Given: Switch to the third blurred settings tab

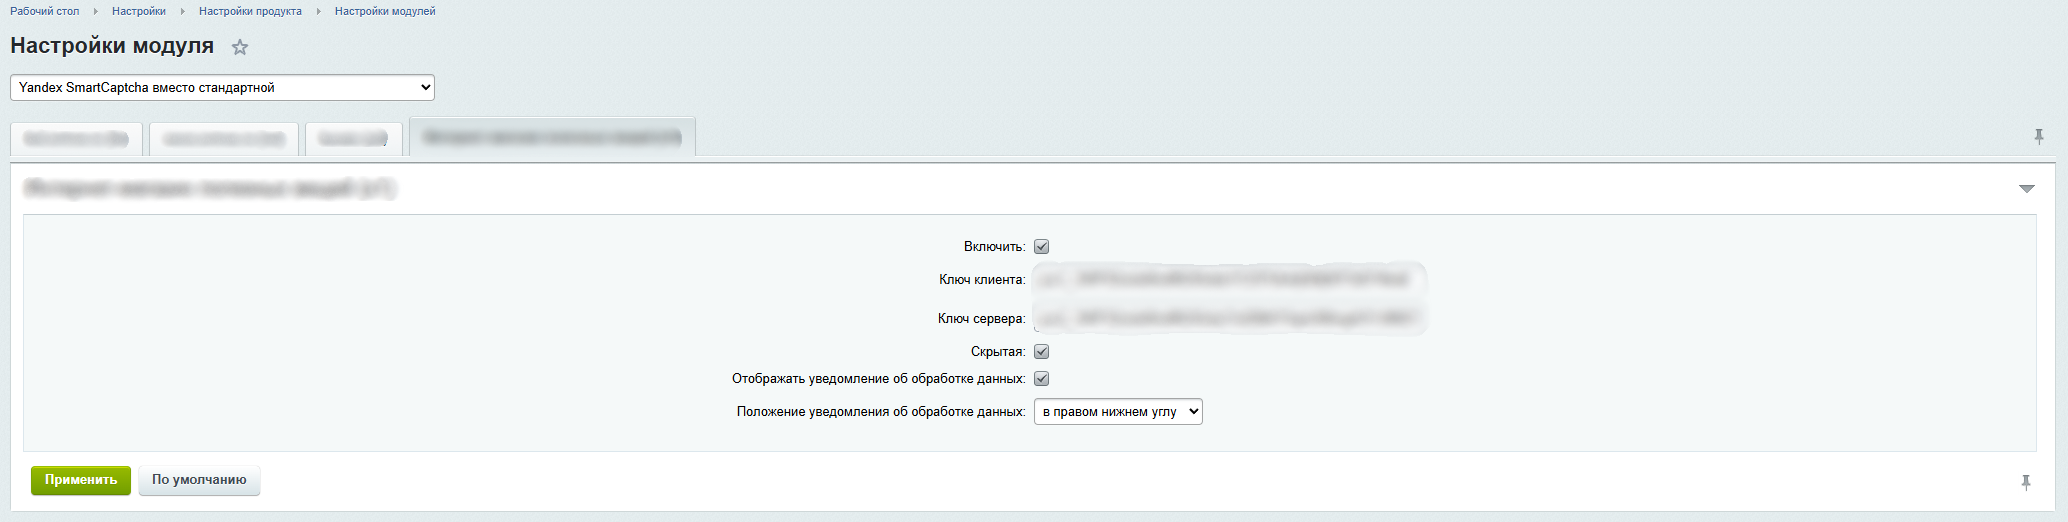Looking at the screenshot, I should click(x=353, y=139).
